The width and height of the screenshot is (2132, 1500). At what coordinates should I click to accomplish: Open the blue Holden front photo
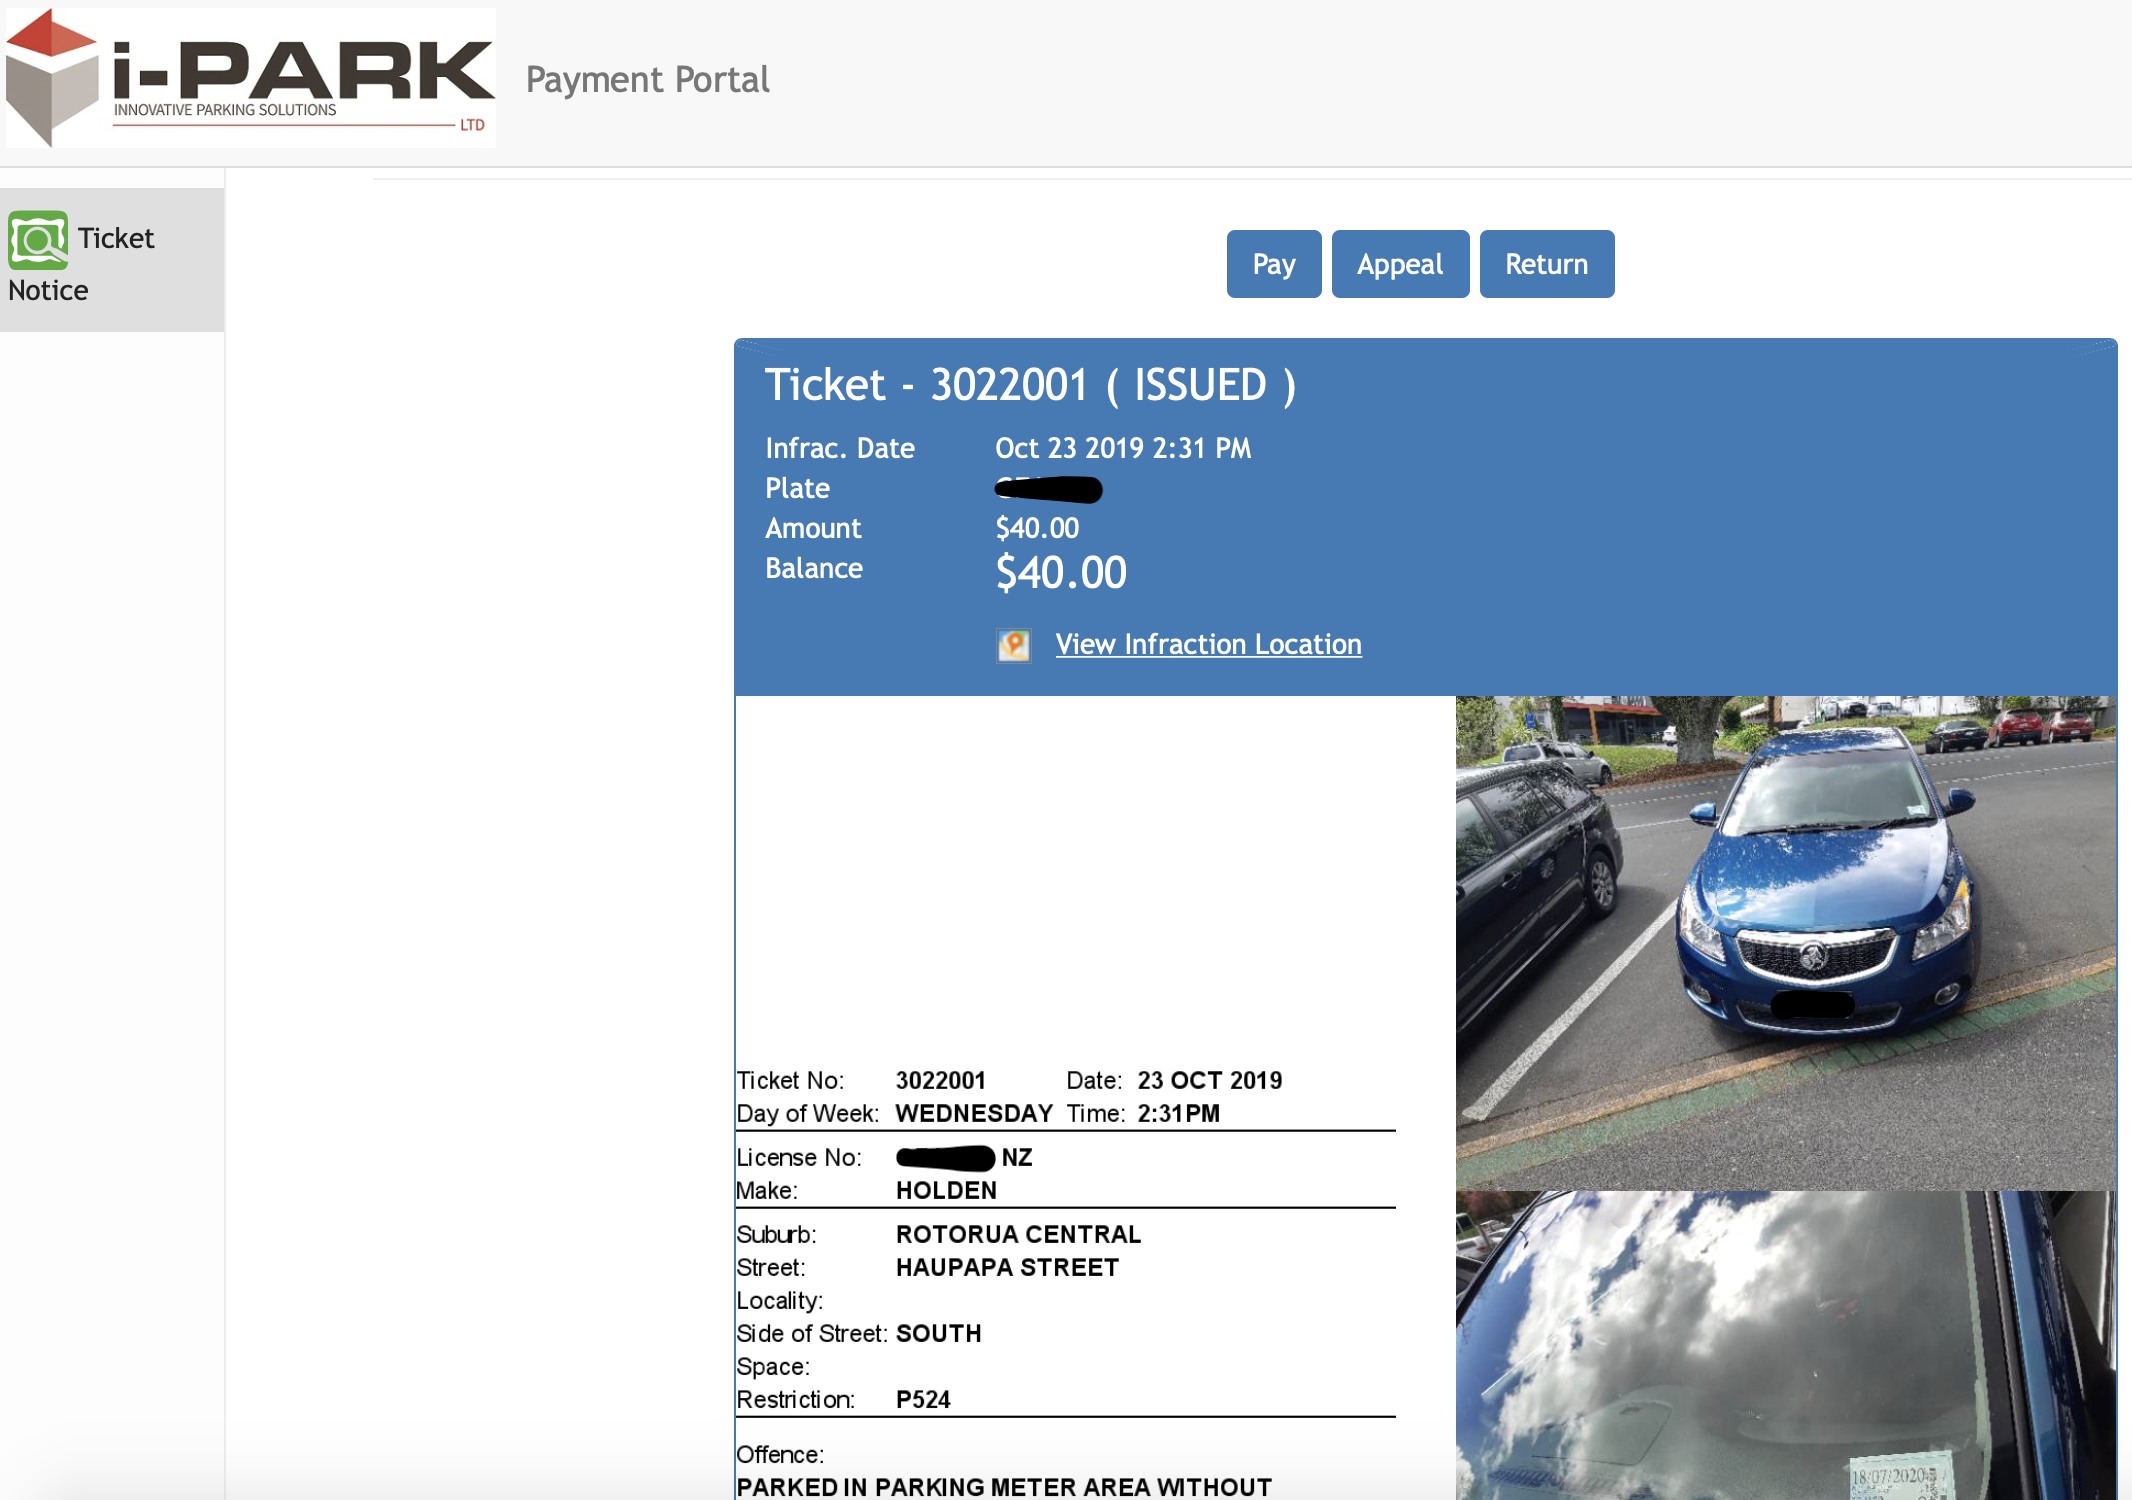point(1785,942)
